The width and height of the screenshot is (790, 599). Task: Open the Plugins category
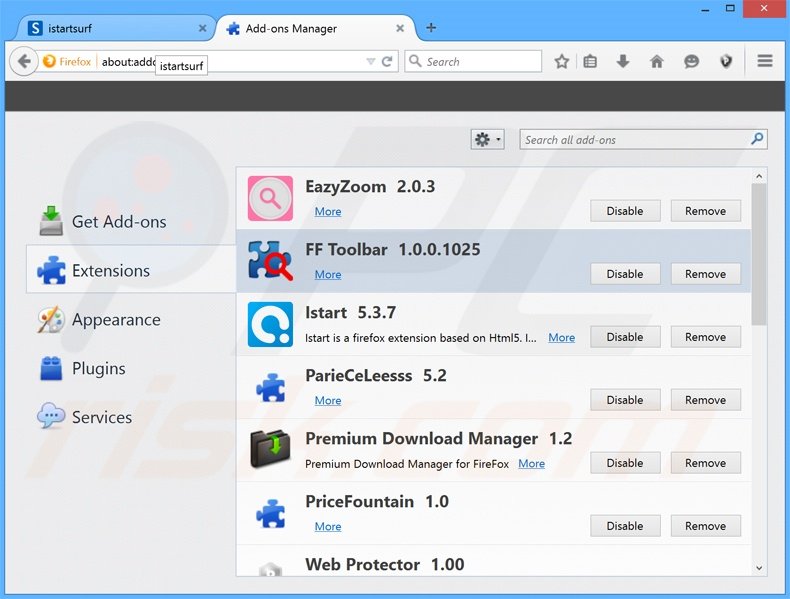pyautogui.click(x=130, y=368)
